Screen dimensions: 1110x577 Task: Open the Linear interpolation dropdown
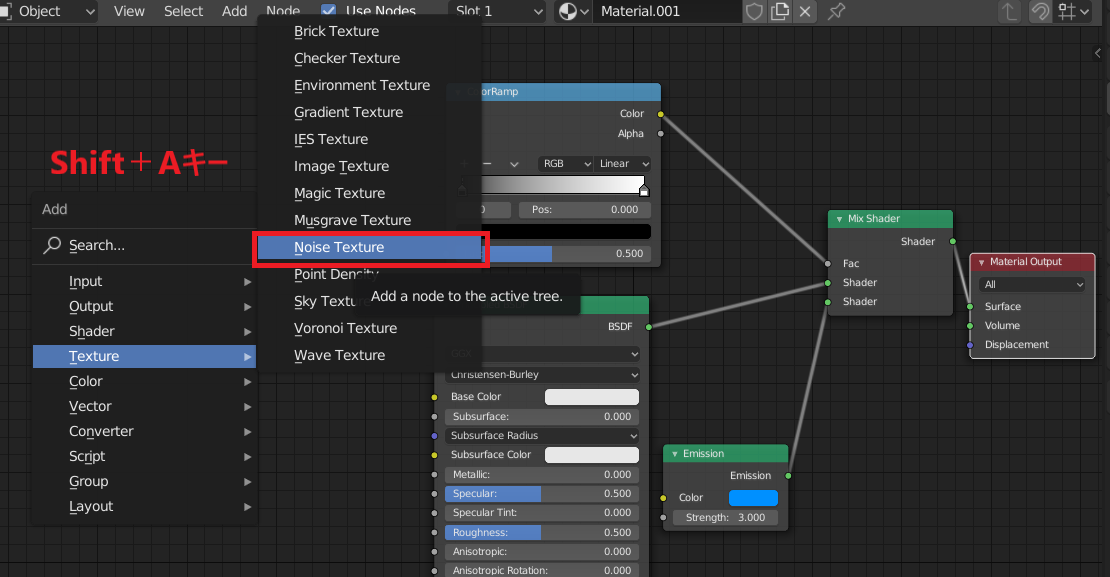click(x=622, y=164)
